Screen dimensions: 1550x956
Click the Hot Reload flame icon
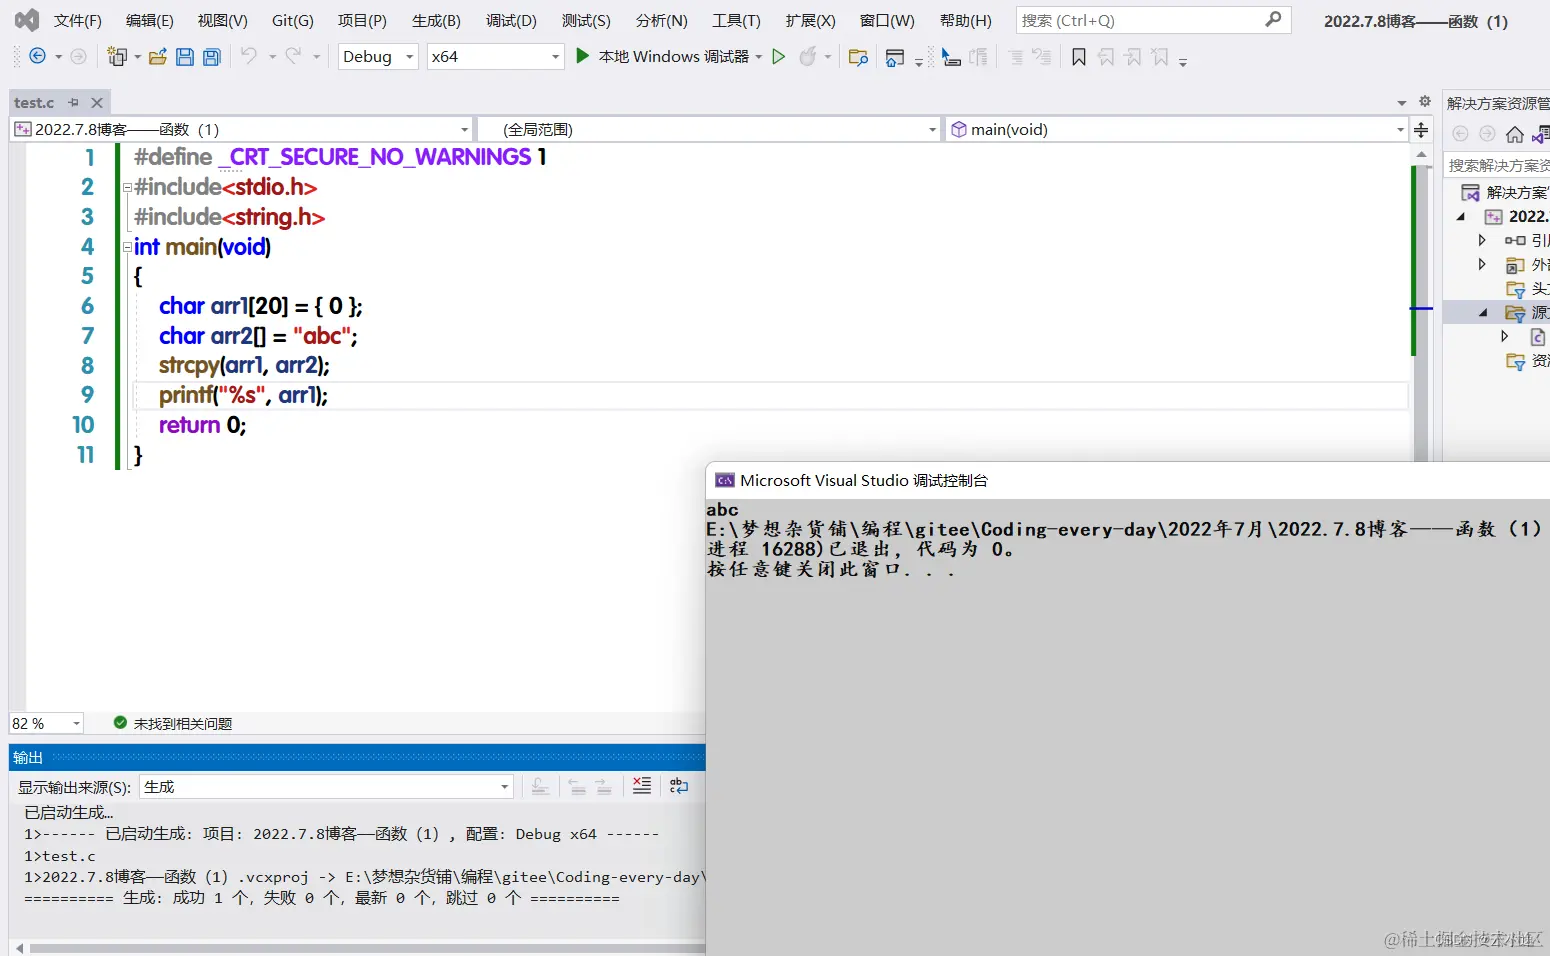808,57
